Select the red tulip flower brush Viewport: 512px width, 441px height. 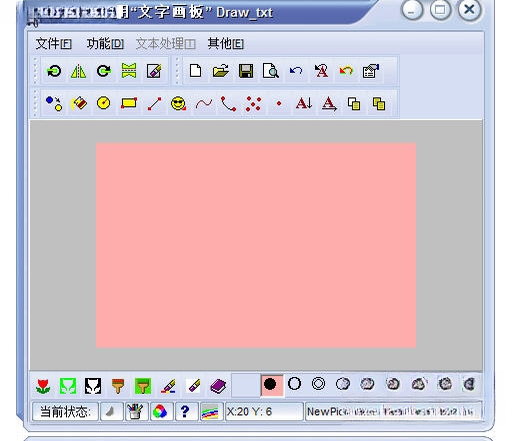pyautogui.click(x=43, y=386)
